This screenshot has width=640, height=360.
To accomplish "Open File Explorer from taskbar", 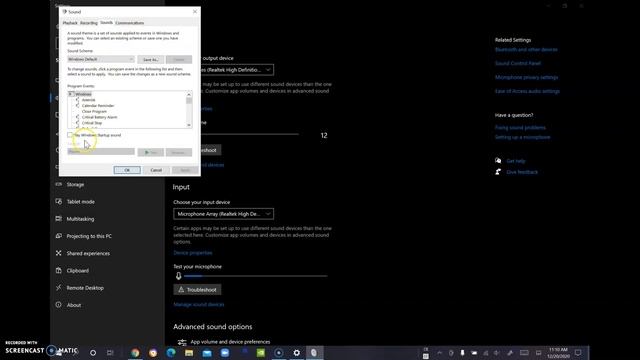I will click(189, 353).
